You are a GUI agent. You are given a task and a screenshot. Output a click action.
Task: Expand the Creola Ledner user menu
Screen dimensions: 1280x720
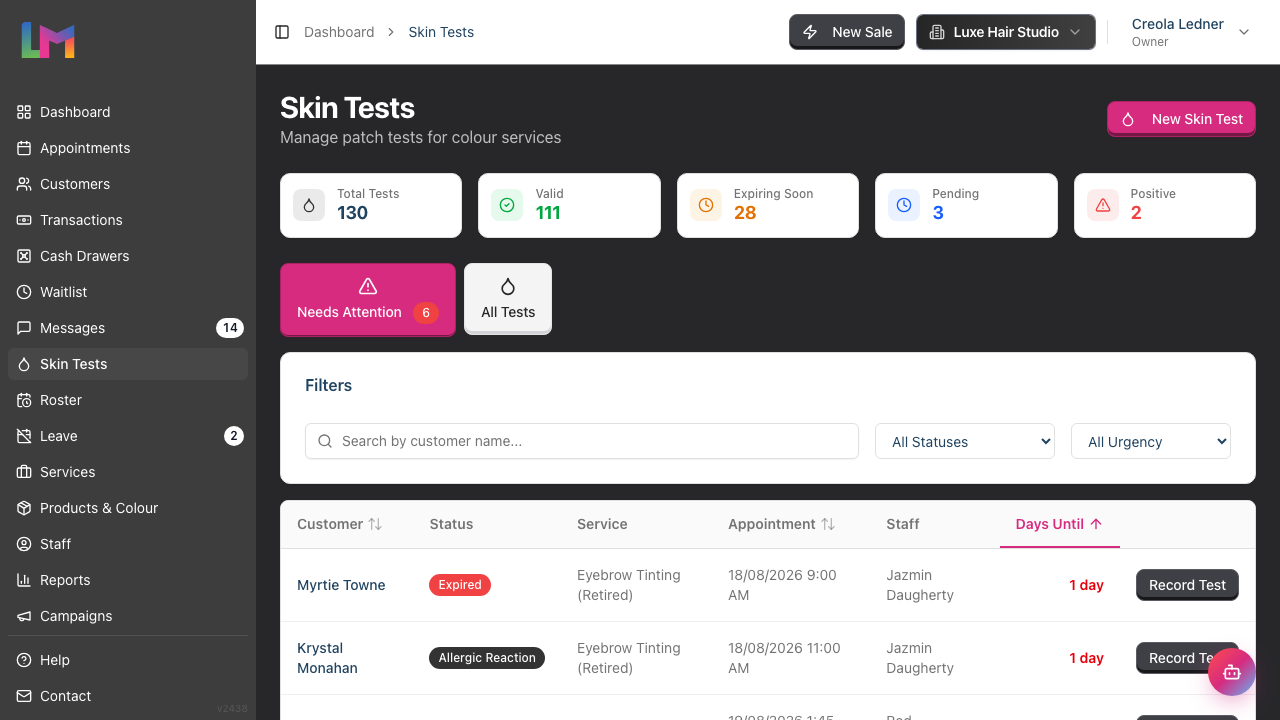tap(1190, 32)
